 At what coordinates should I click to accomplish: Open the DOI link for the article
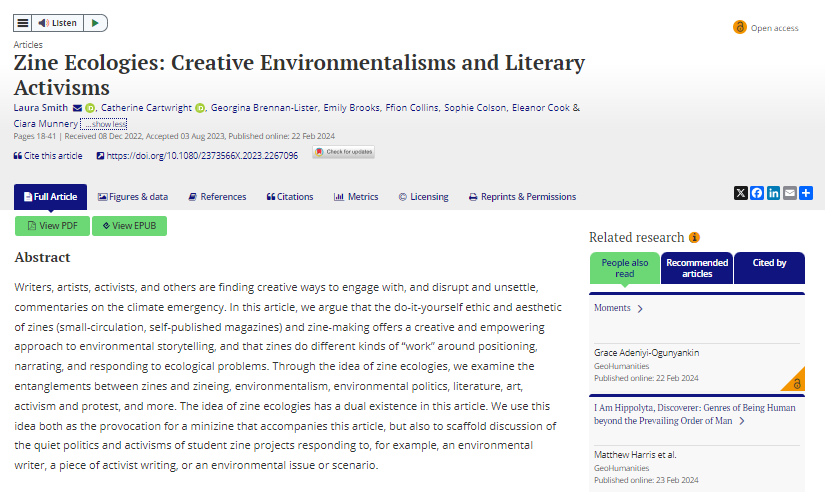pos(197,156)
